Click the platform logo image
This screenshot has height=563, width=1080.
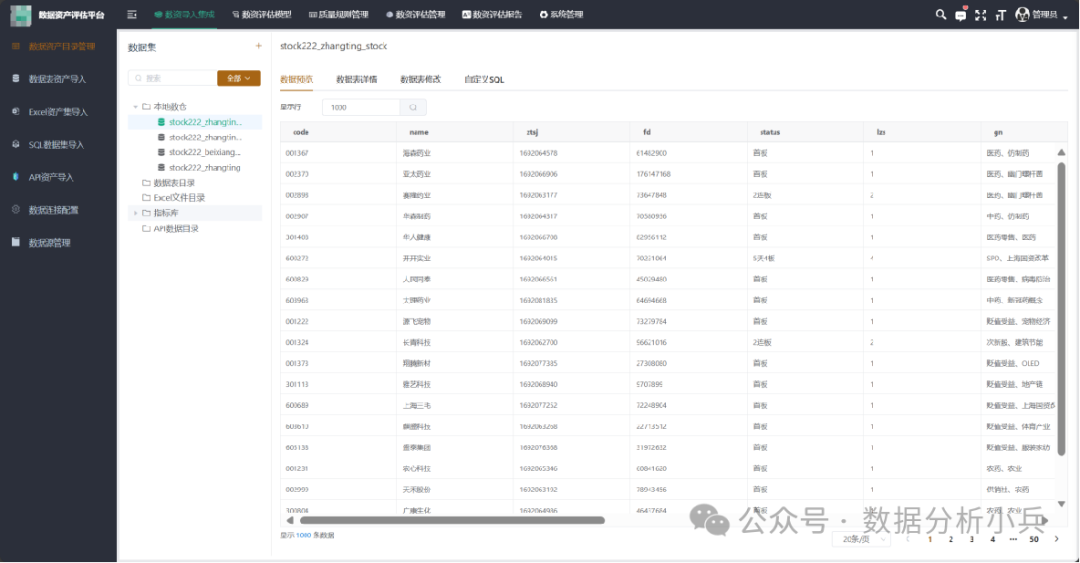(21, 14)
